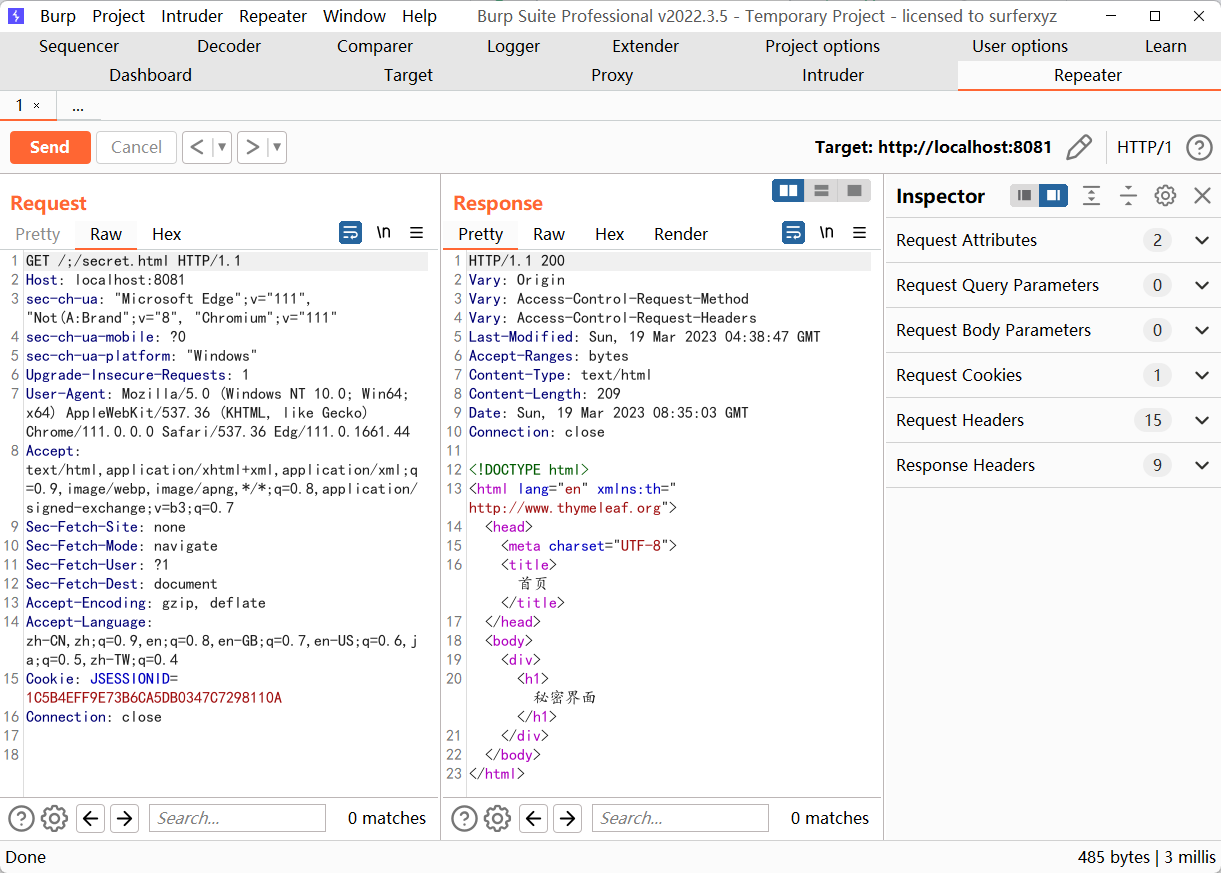This screenshot has width=1221, height=873.
Task: Click the HTTP/1 protocol selector
Action: click(x=1144, y=147)
